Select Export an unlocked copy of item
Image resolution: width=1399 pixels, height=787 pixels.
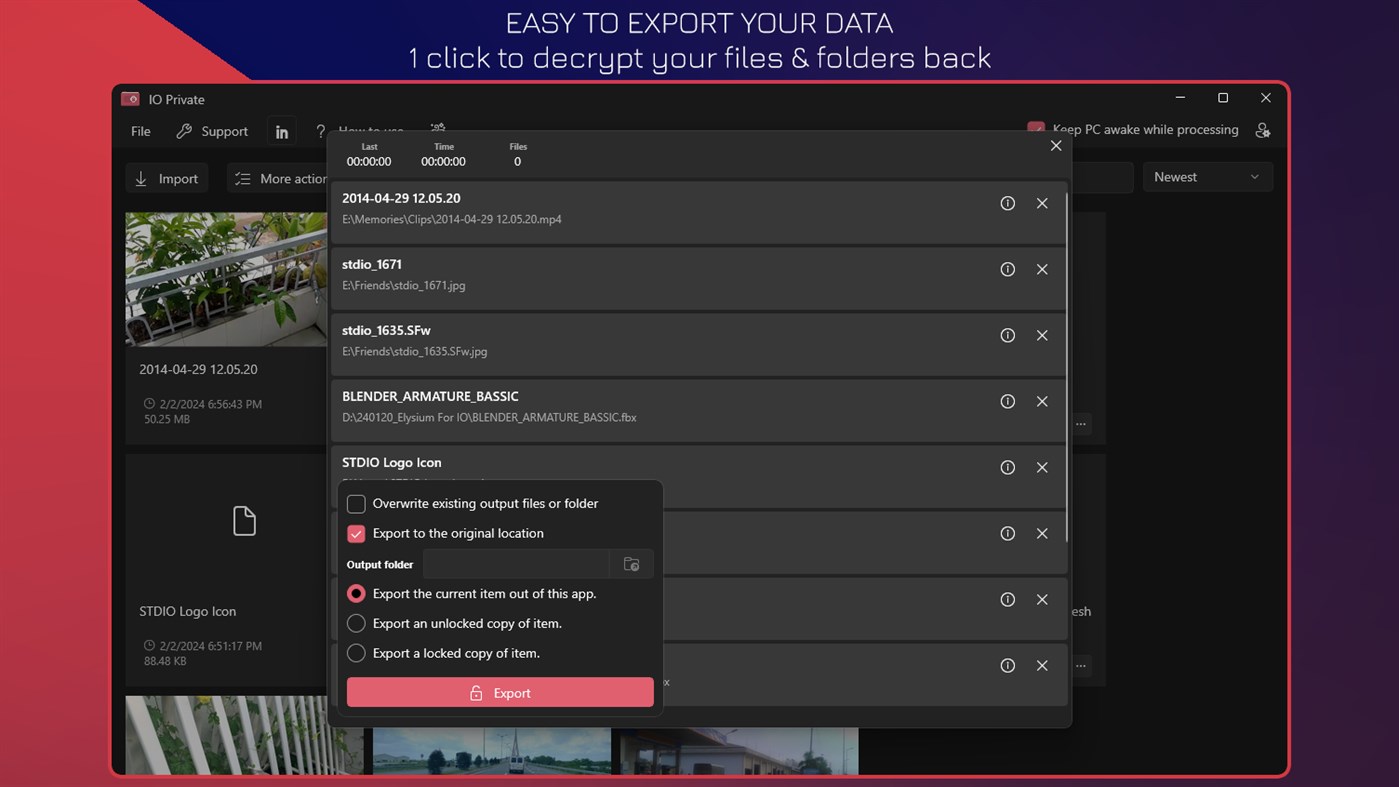(356, 623)
